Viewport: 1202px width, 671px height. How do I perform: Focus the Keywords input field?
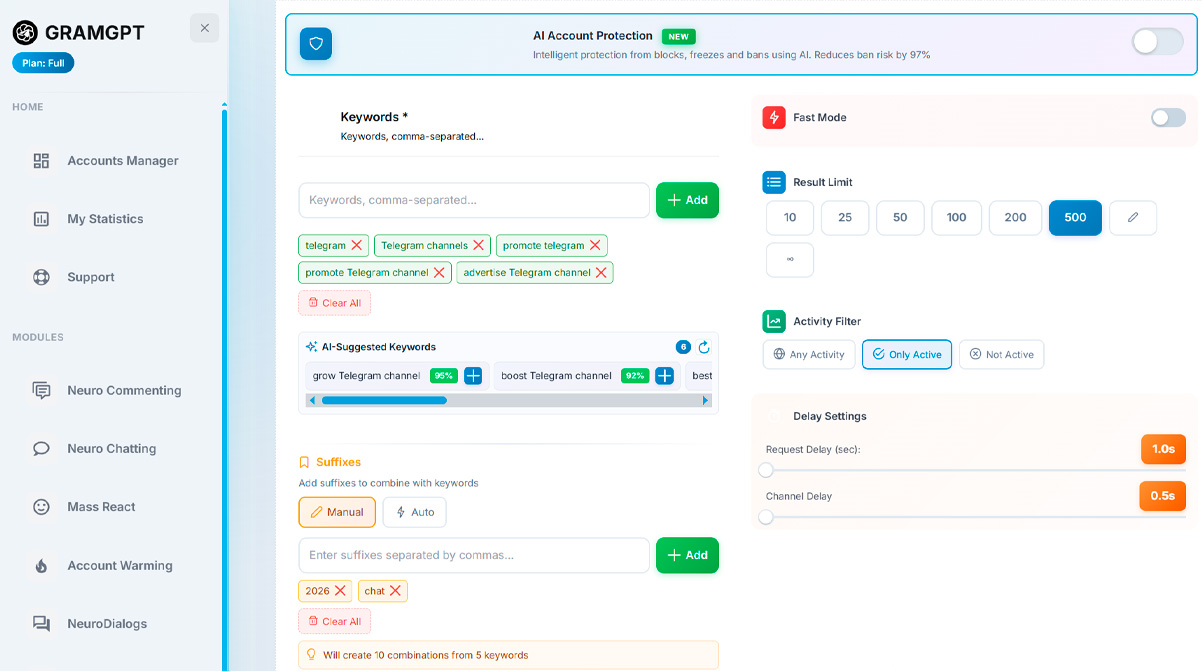(x=474, y=200)
